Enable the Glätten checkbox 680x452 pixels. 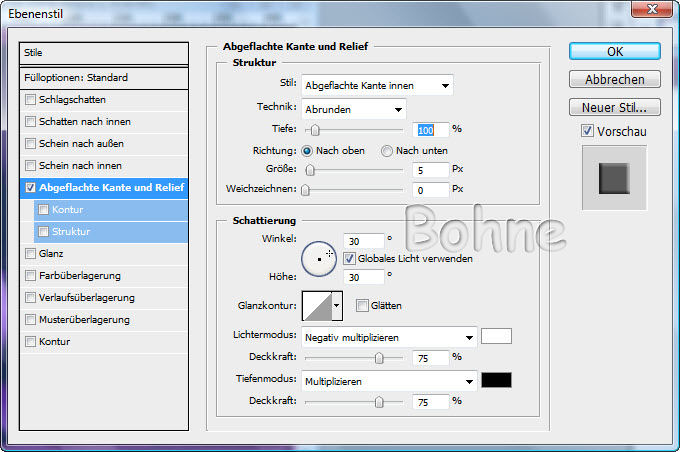(362, 305)
